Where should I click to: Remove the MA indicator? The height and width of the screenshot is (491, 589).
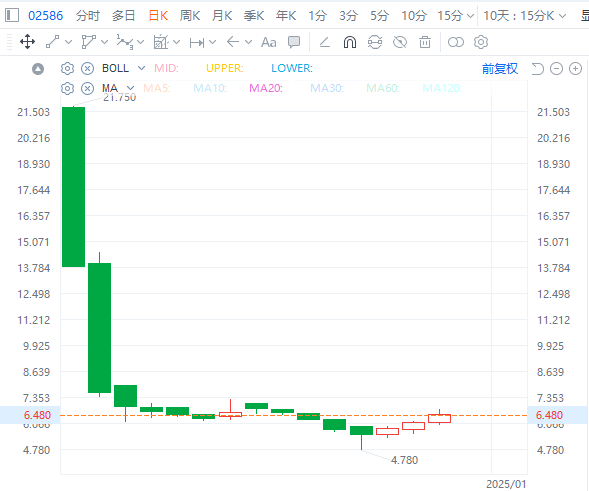[x=88, y=89]
